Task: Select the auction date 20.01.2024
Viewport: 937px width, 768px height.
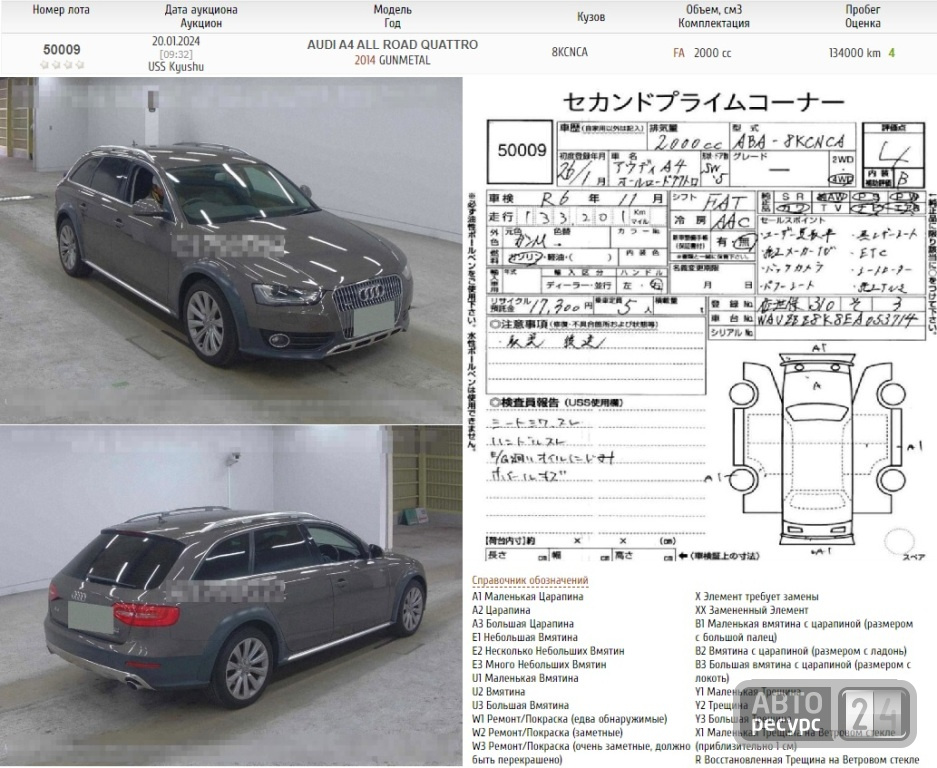Action: (176, 41)
